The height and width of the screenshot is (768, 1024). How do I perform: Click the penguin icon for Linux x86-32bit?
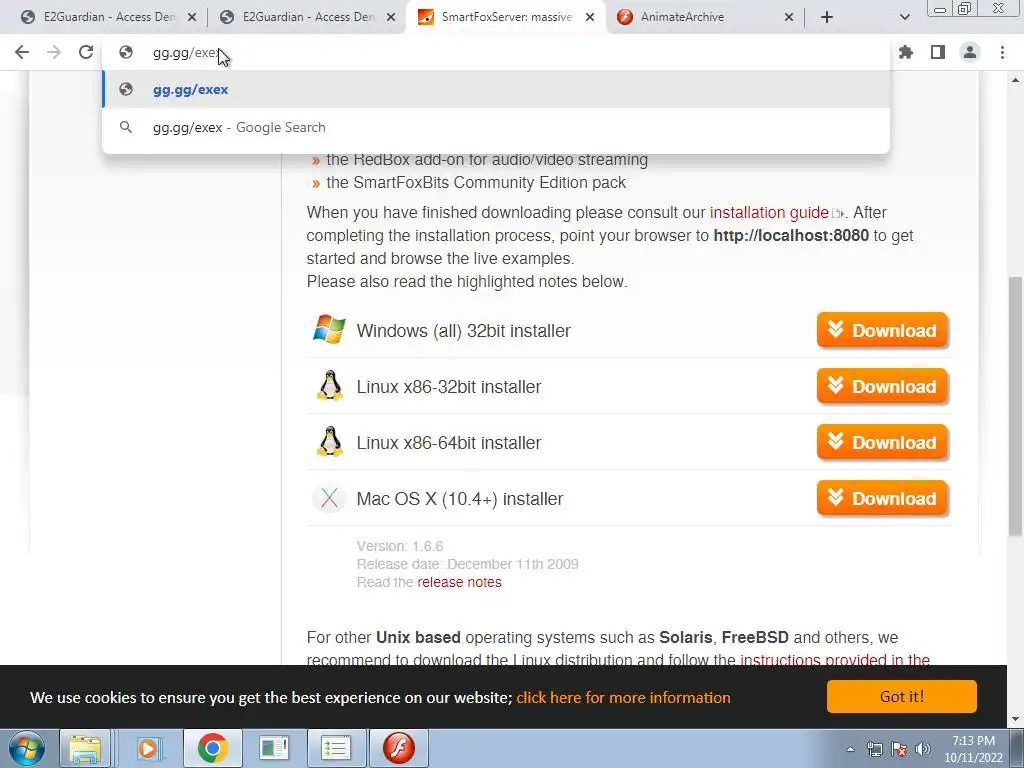[330, 385]
